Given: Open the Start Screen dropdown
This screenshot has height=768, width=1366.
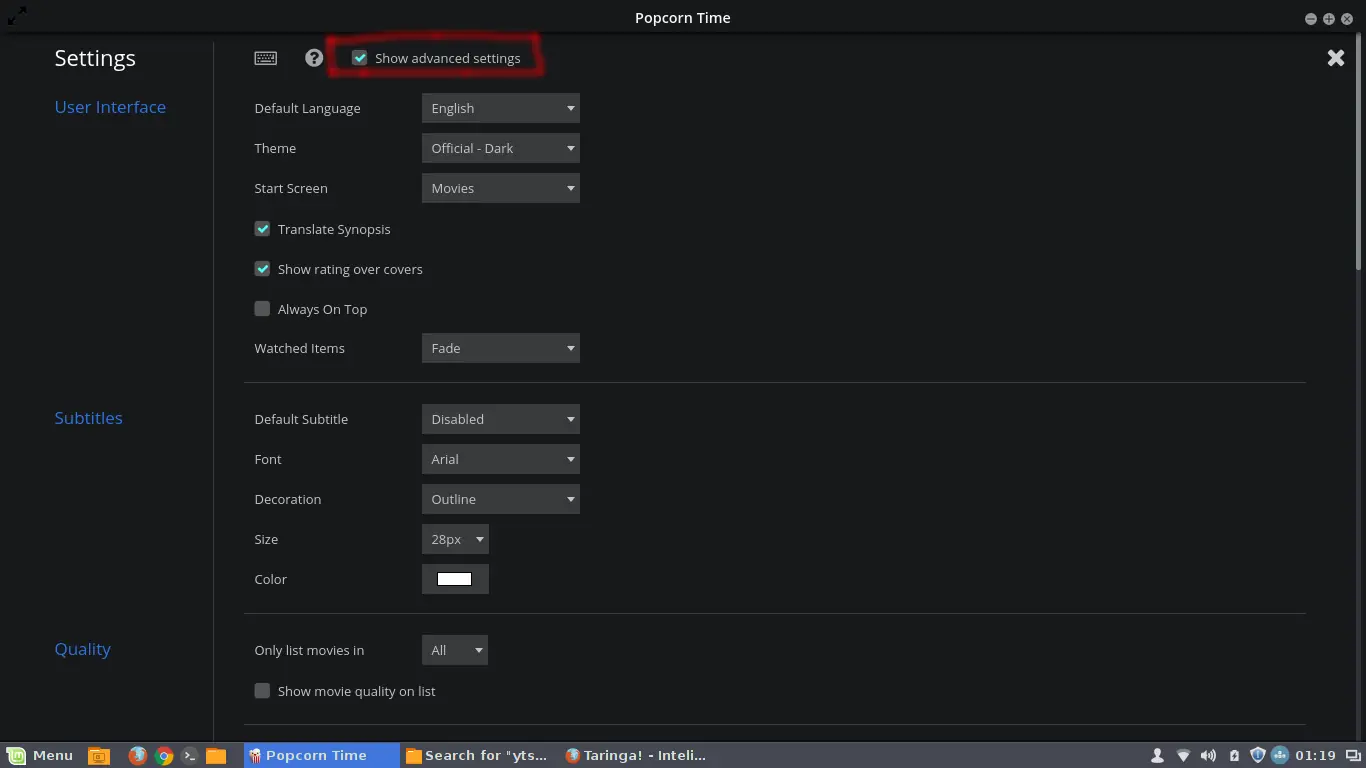Looking at the screenshot, I should pyautogui.click(x=500, y=188).
